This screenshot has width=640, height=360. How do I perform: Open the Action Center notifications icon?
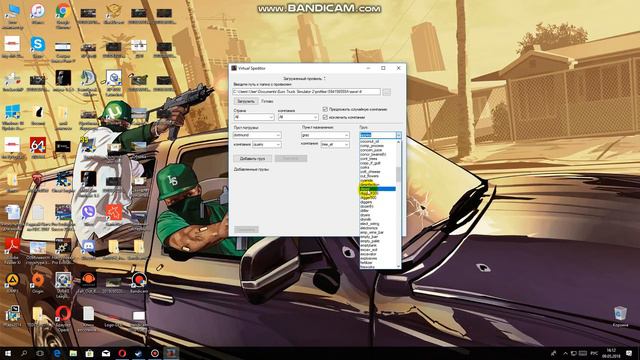[629, 353]
